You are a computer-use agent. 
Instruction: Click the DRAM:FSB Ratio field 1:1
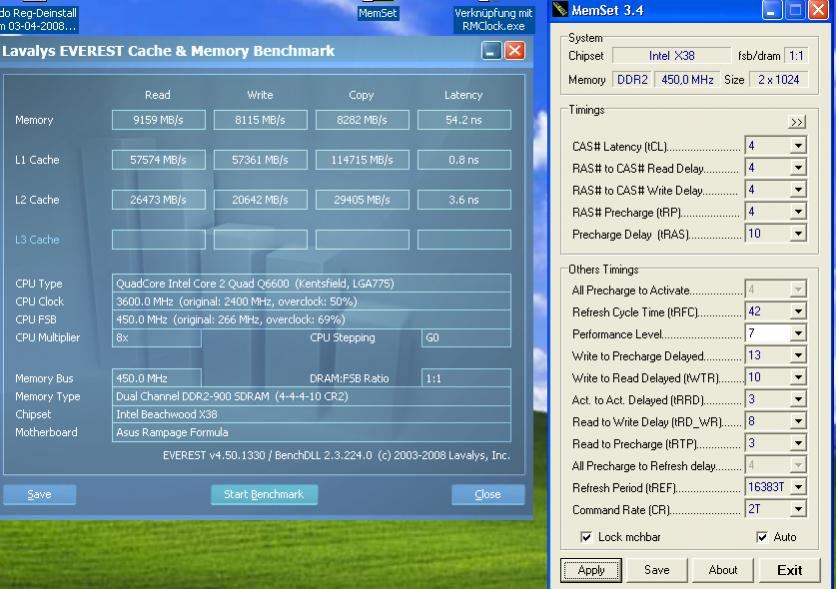click(x=466, y=378)
